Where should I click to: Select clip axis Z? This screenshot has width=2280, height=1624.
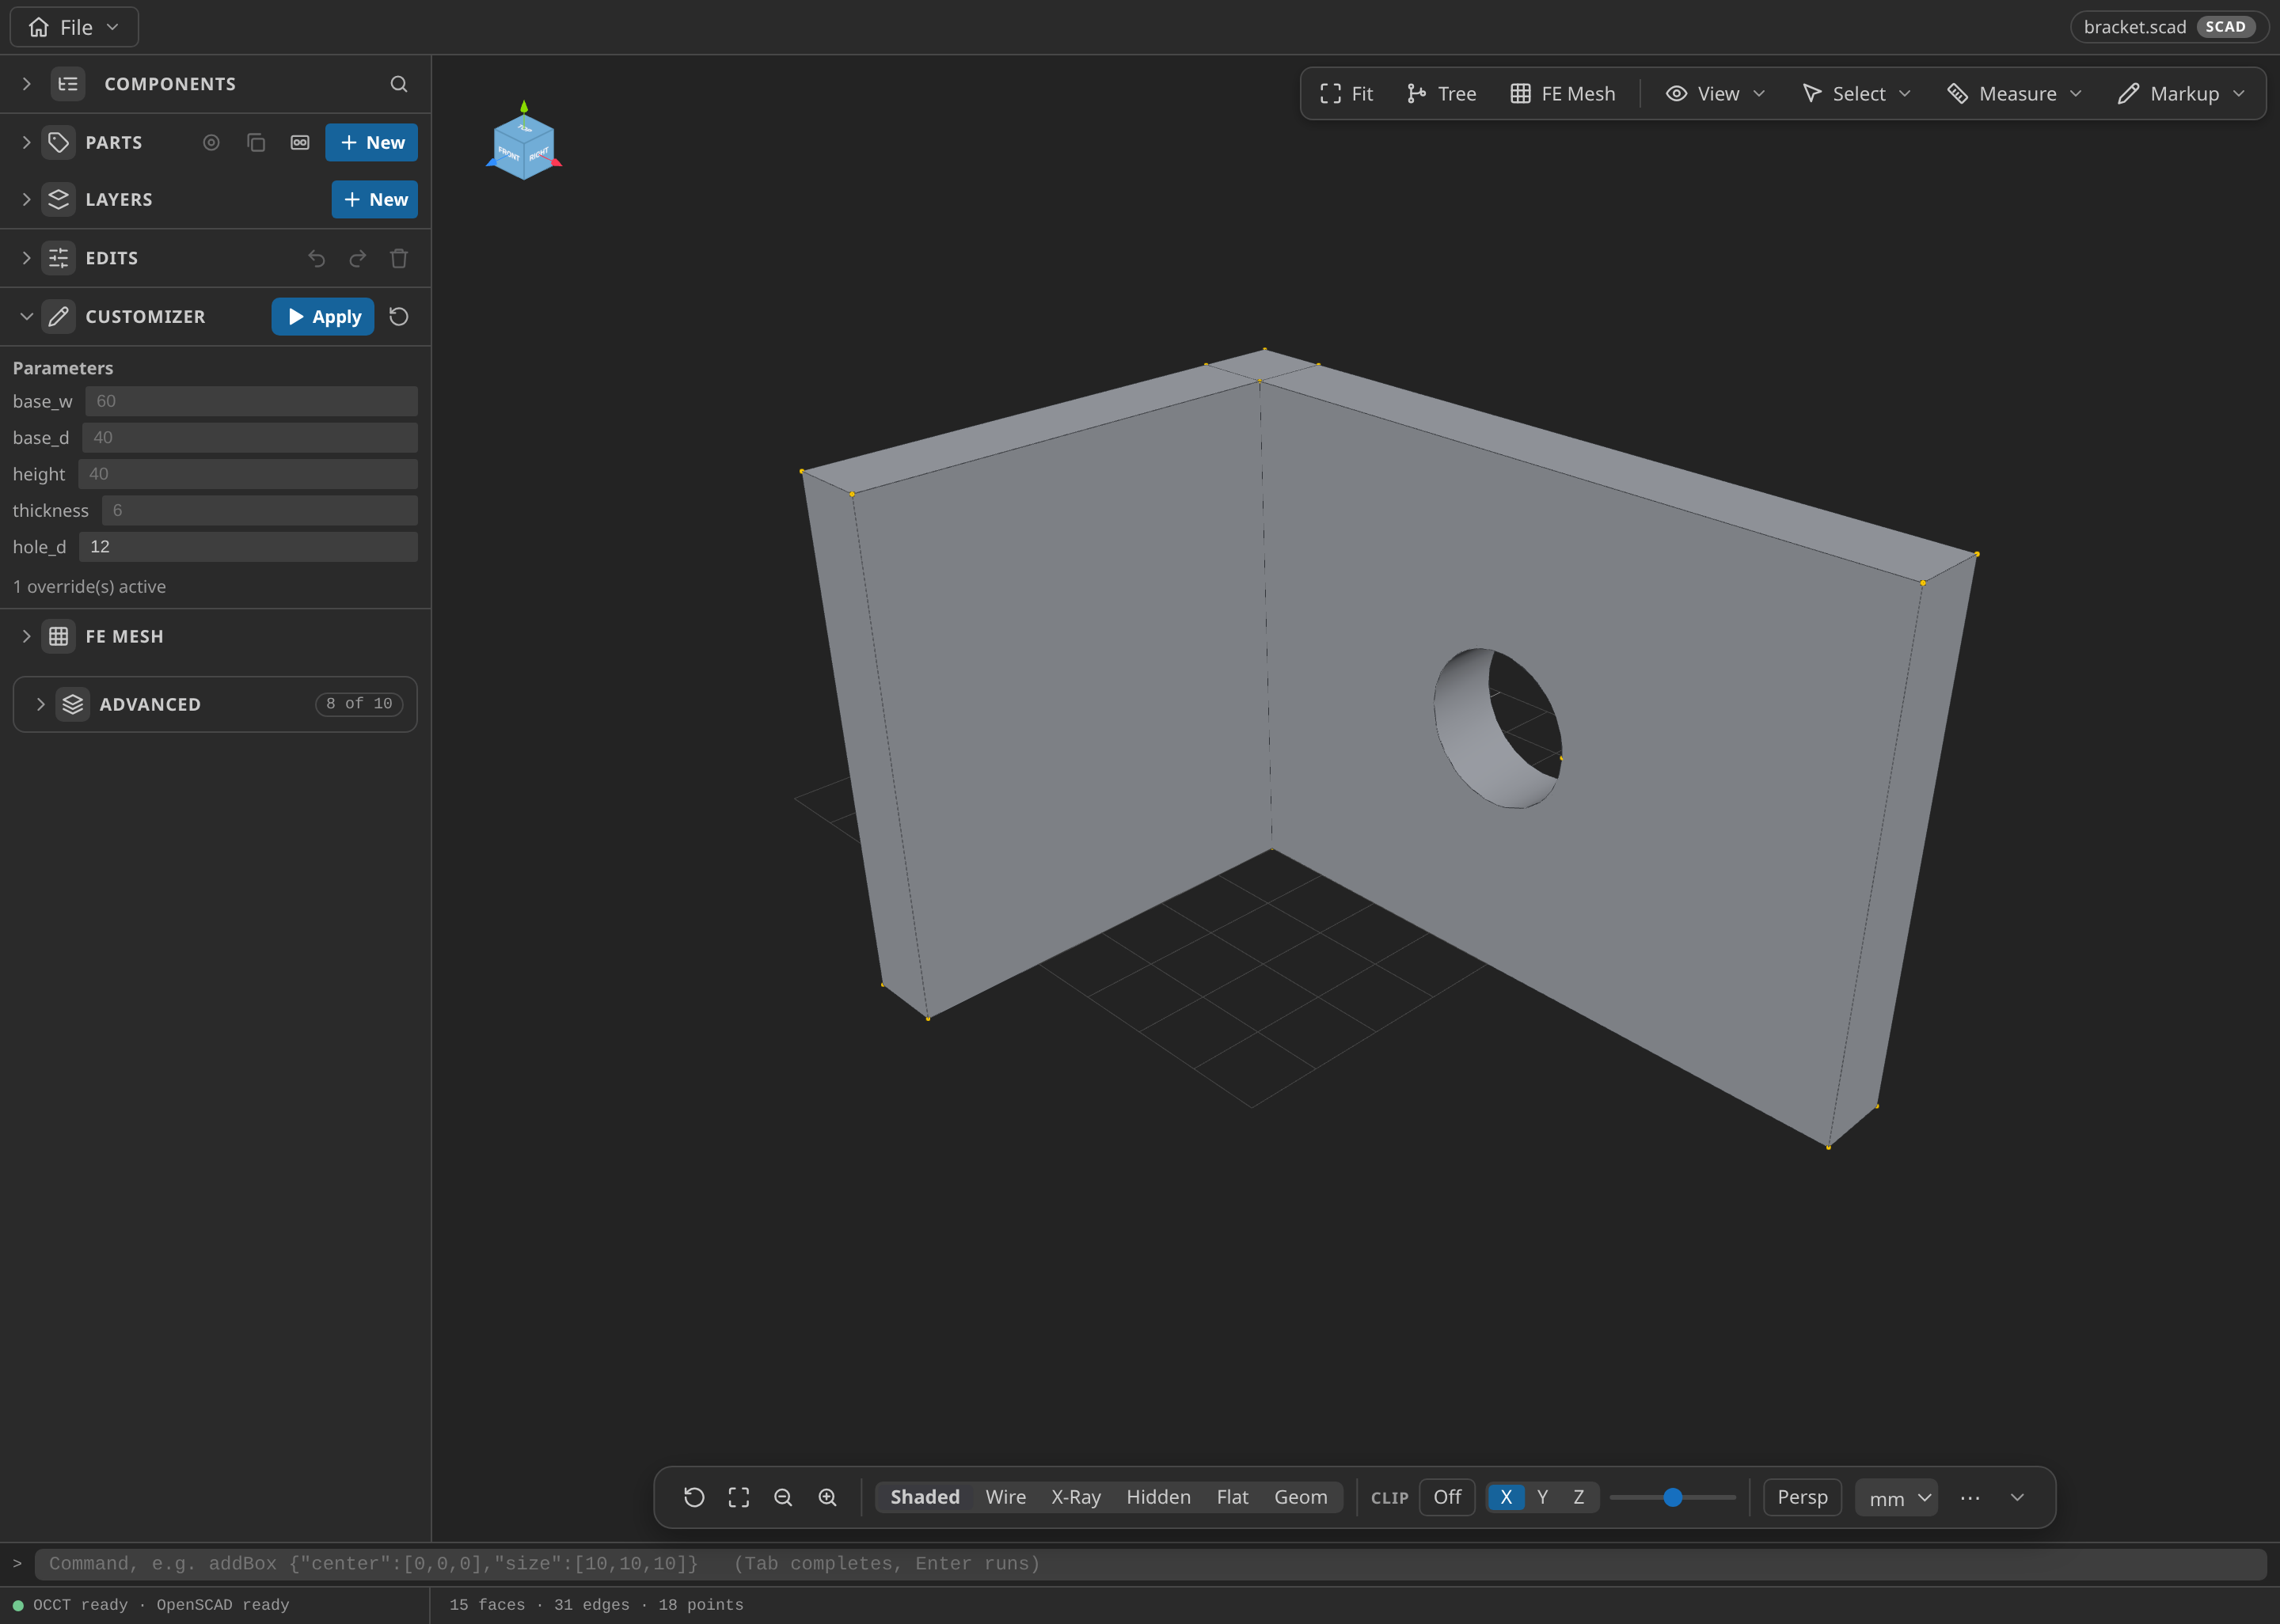click(1578, 1497)
